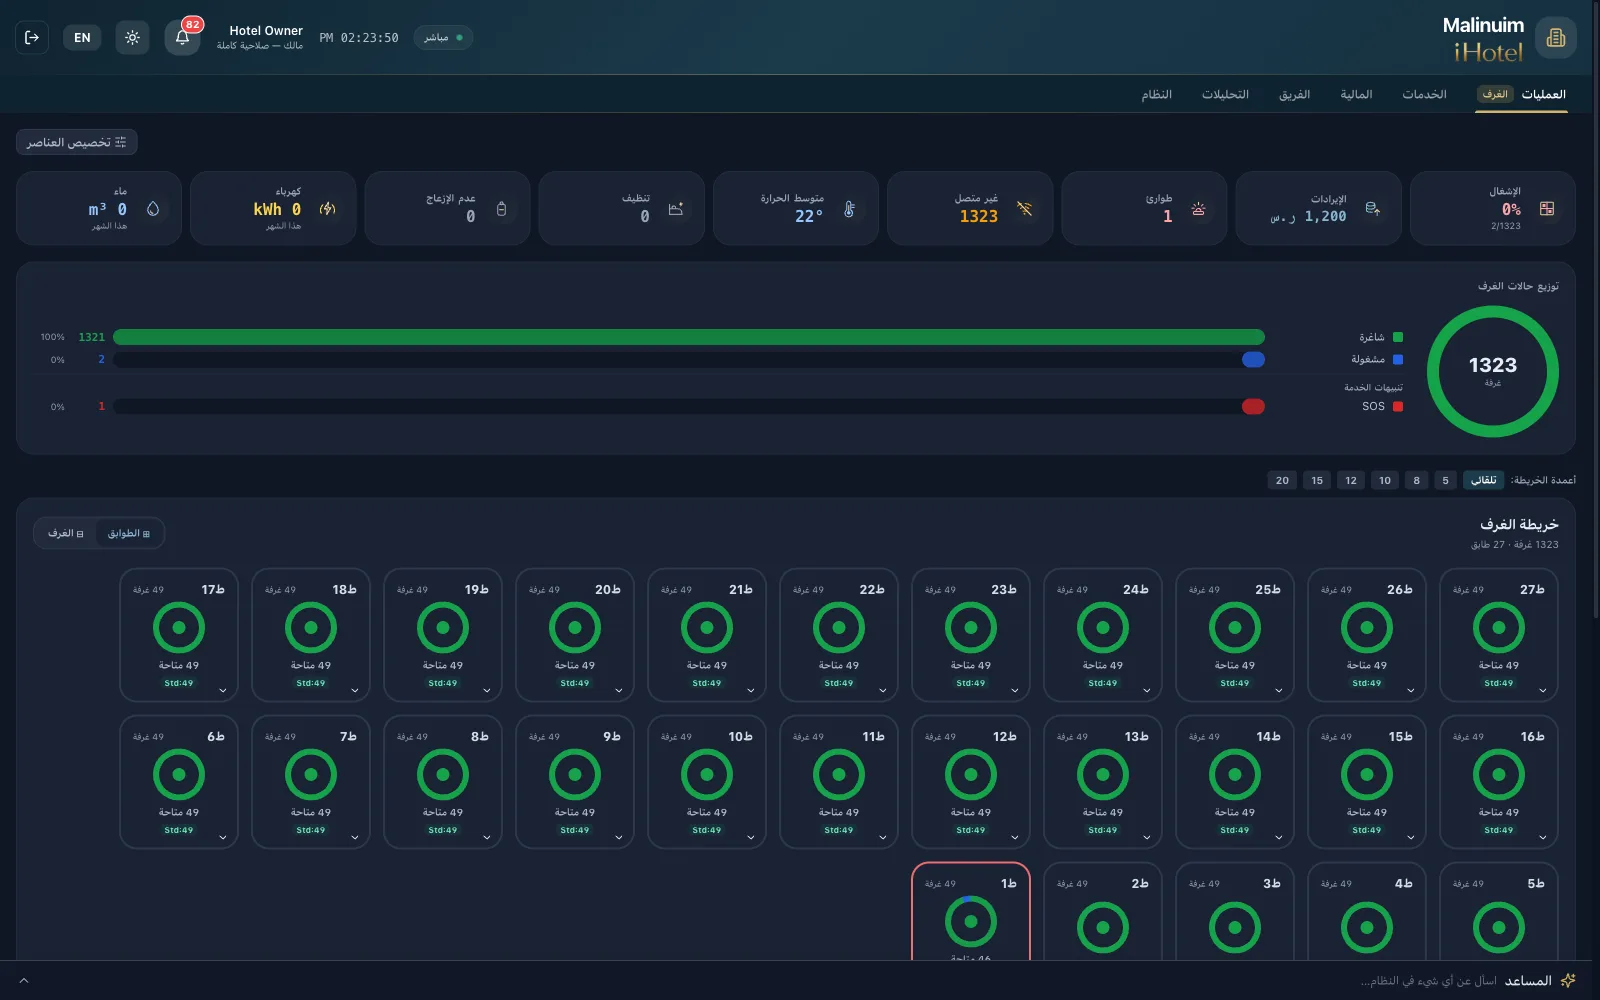This screenshot has height=1000, width=1600.
Task: Click the AI assistant sparkle icon
Action: tap(1568, 981)
